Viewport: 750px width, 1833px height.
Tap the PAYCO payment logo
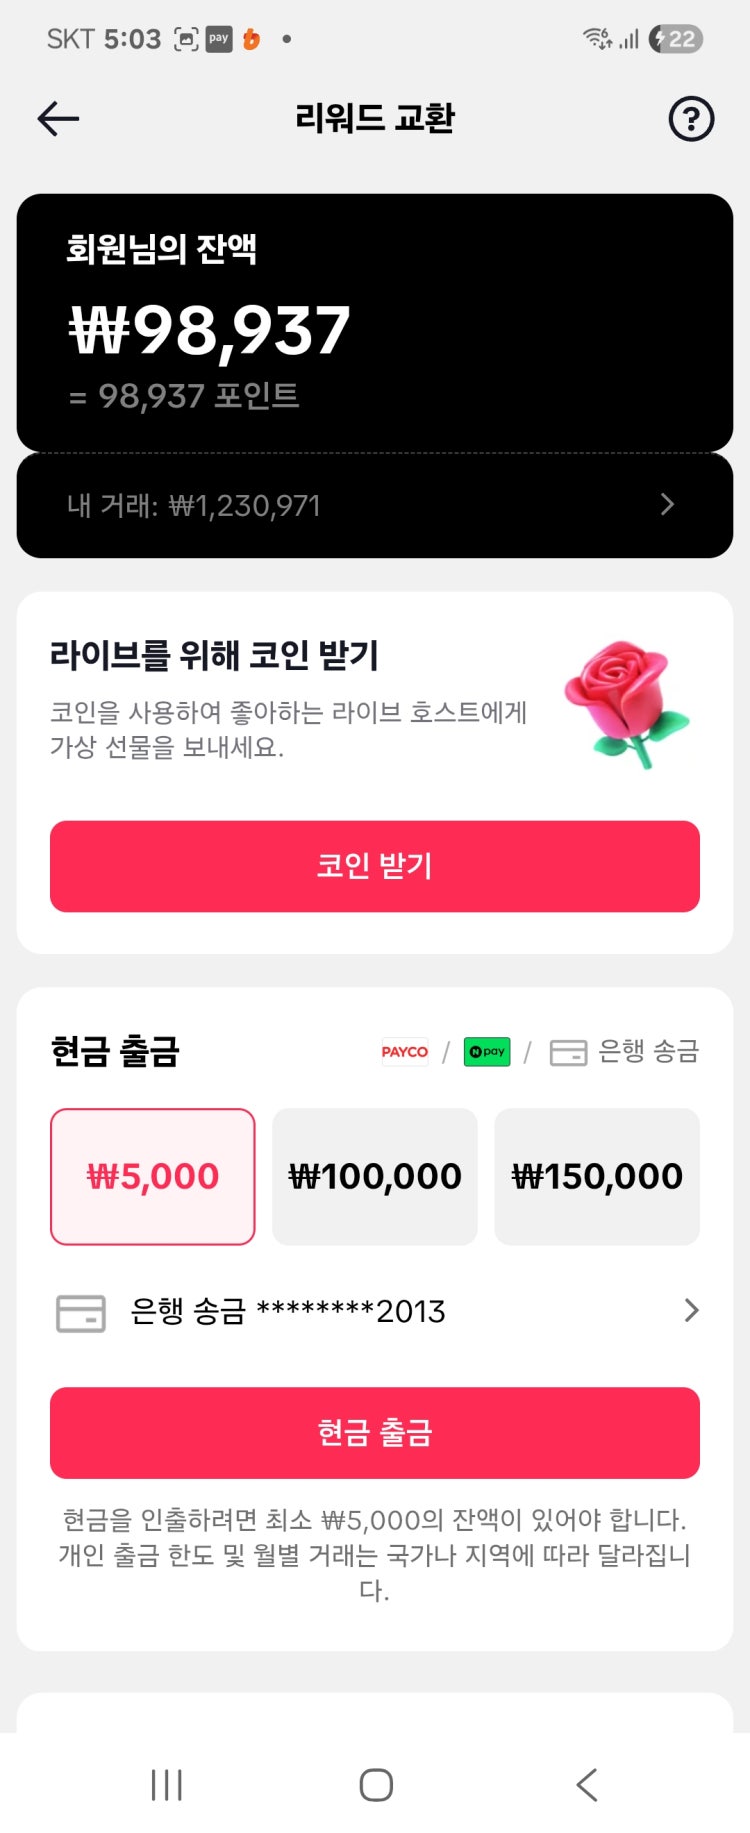point(405,1052)
